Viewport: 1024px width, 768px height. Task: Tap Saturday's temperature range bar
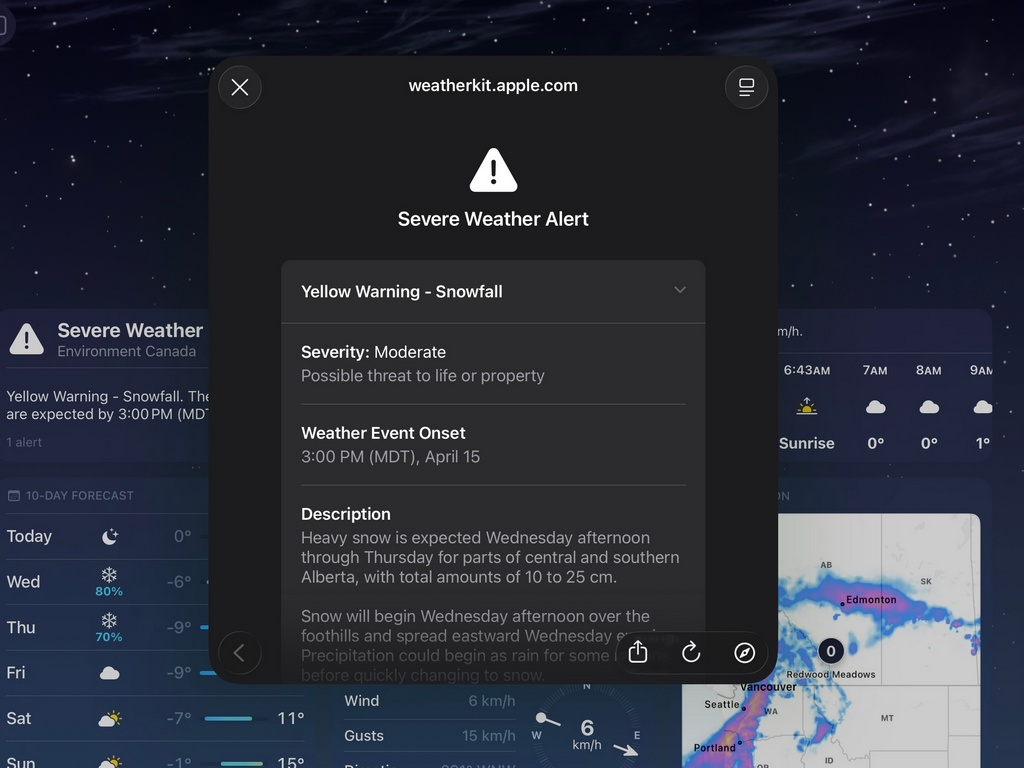click(x=228, y=718)
